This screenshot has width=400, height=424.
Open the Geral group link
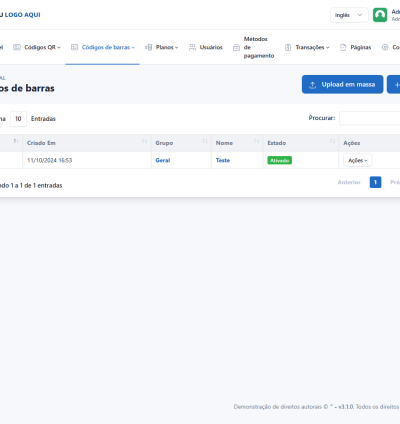(163, 160)
